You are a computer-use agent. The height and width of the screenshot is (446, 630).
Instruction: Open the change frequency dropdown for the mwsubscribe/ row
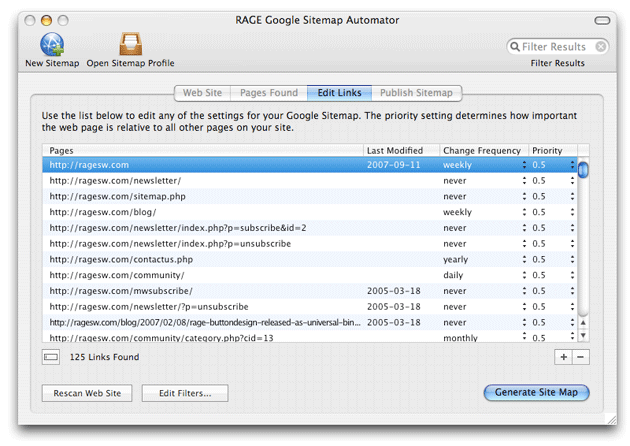[x=524, y=291]
